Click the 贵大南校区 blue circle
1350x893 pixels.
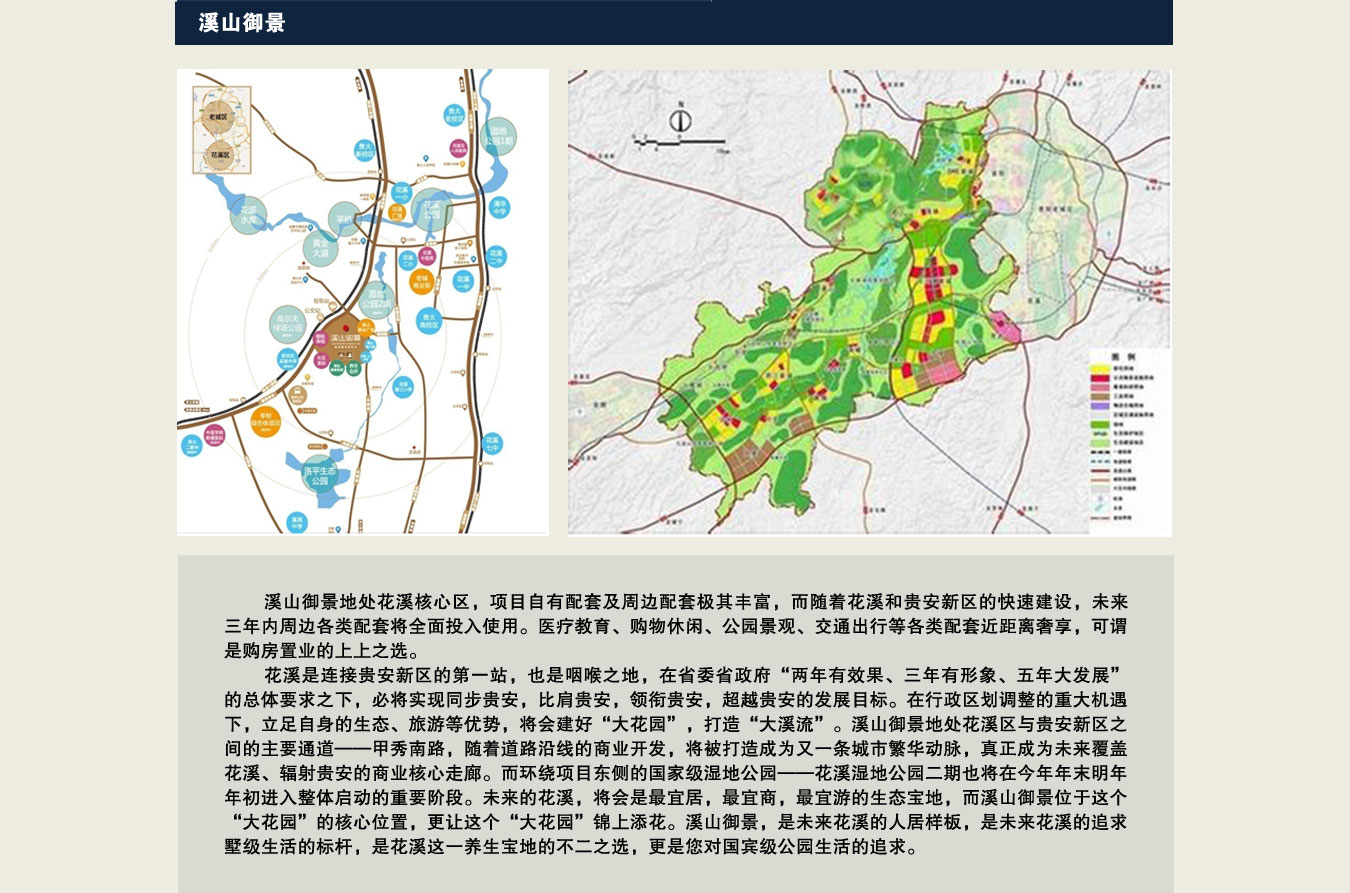(428, 320)
